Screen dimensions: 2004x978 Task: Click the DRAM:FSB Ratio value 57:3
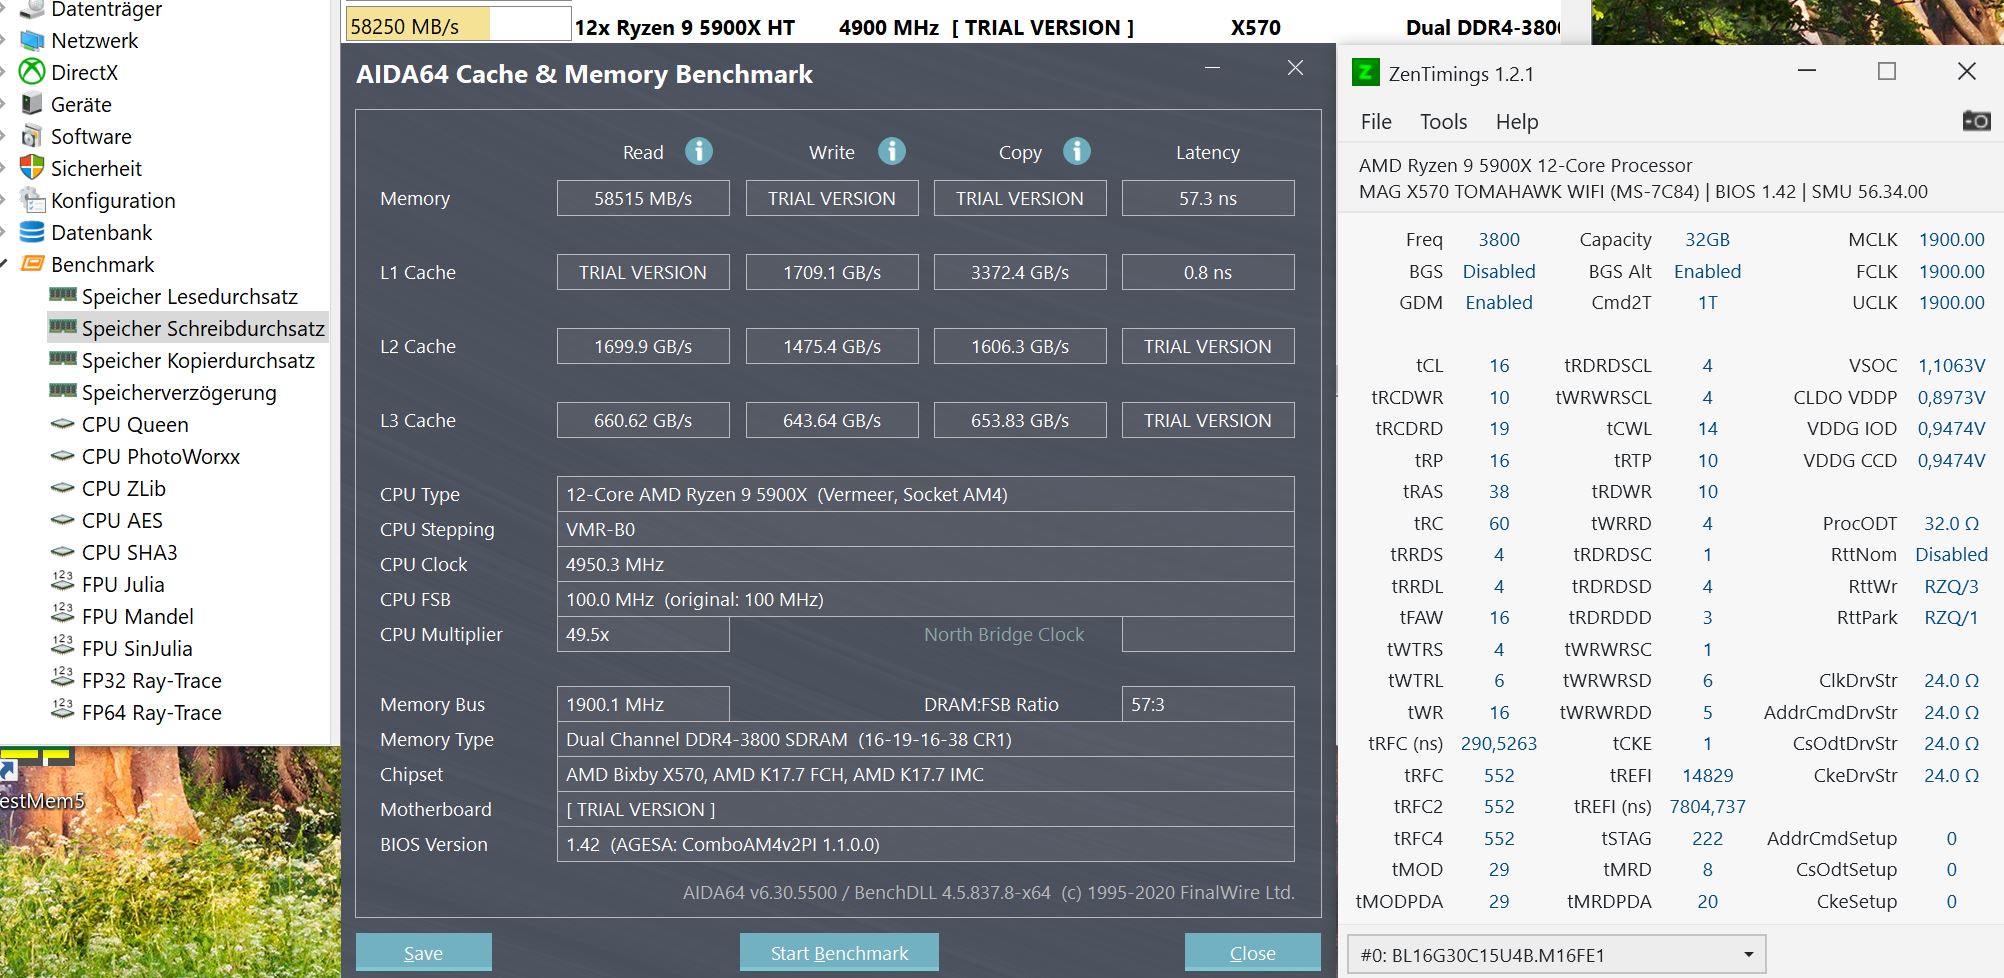point(1208,704)
